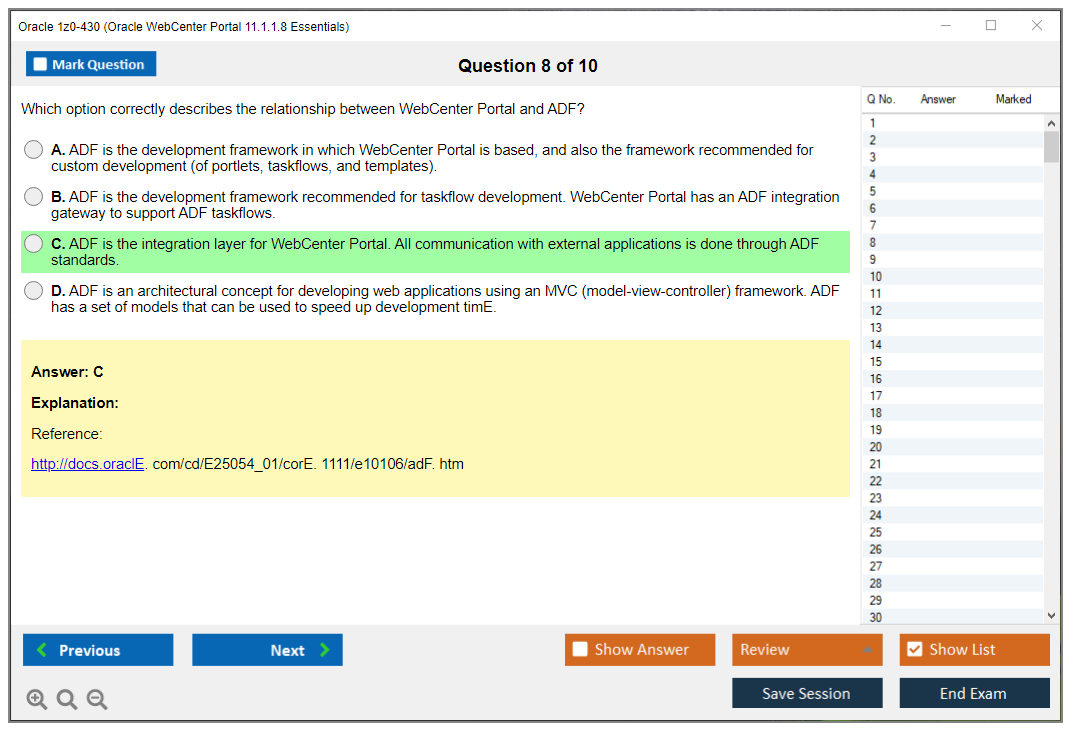Uncheck the Show List checkbox
Screen dimensions: 1075x735
click(x=914, y=650)
